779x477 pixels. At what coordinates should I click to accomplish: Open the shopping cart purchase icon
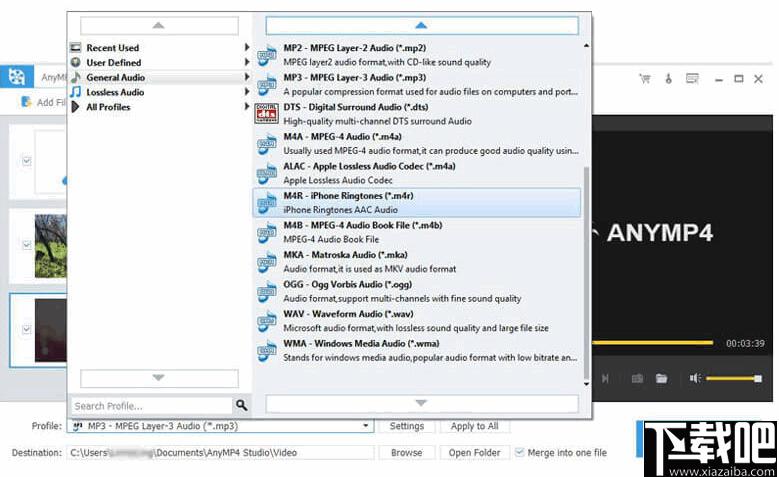(x=645, y=79)
